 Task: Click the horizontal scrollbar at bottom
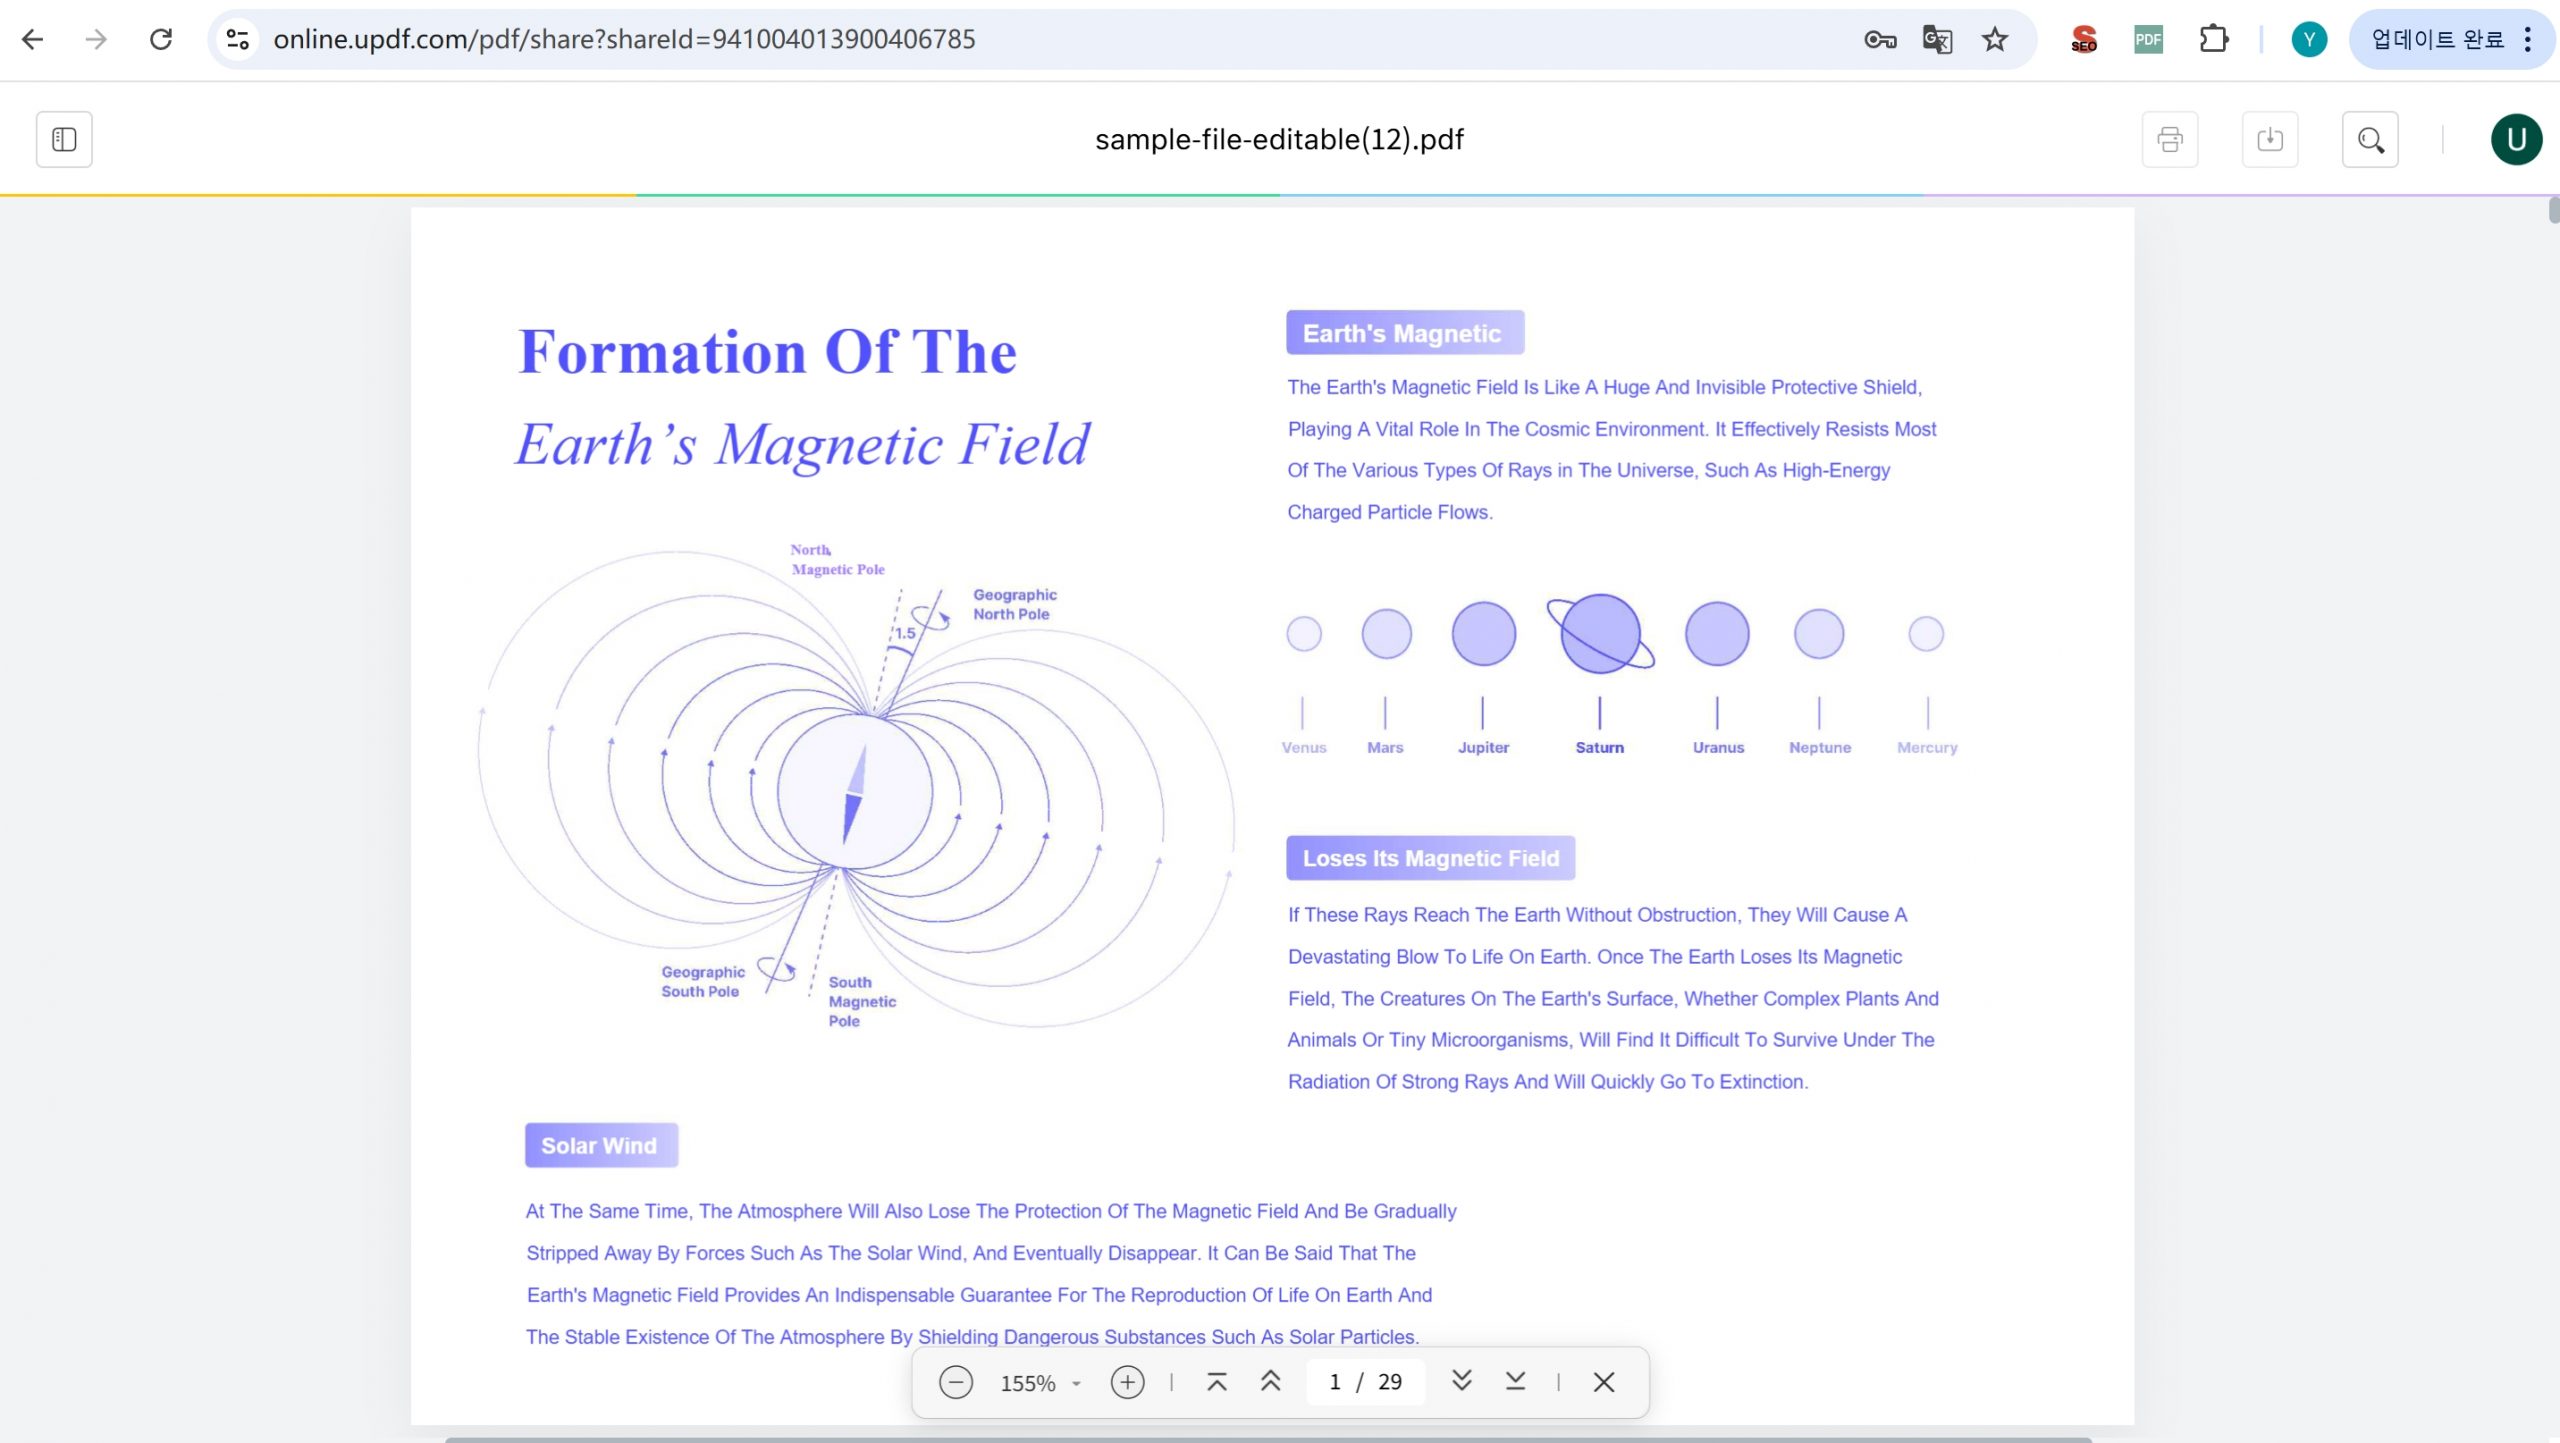tap(1268, 1439)
